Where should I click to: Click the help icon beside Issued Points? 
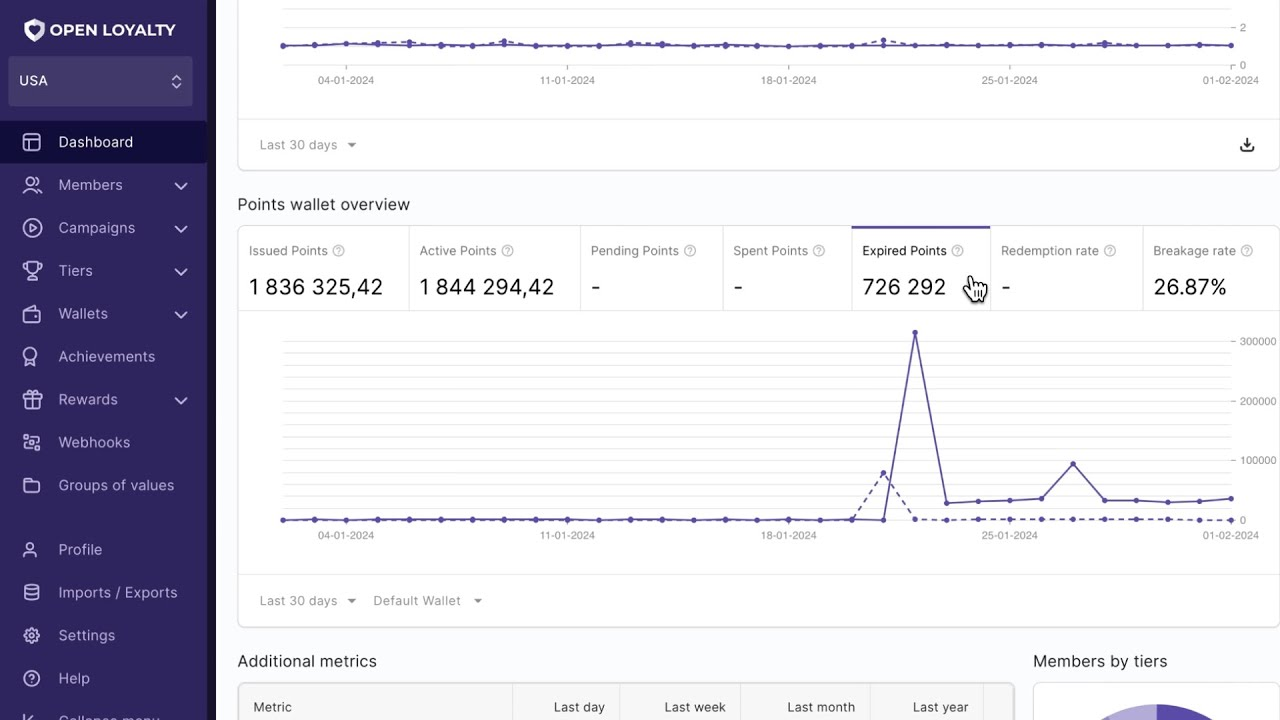(x=338, y=251)
